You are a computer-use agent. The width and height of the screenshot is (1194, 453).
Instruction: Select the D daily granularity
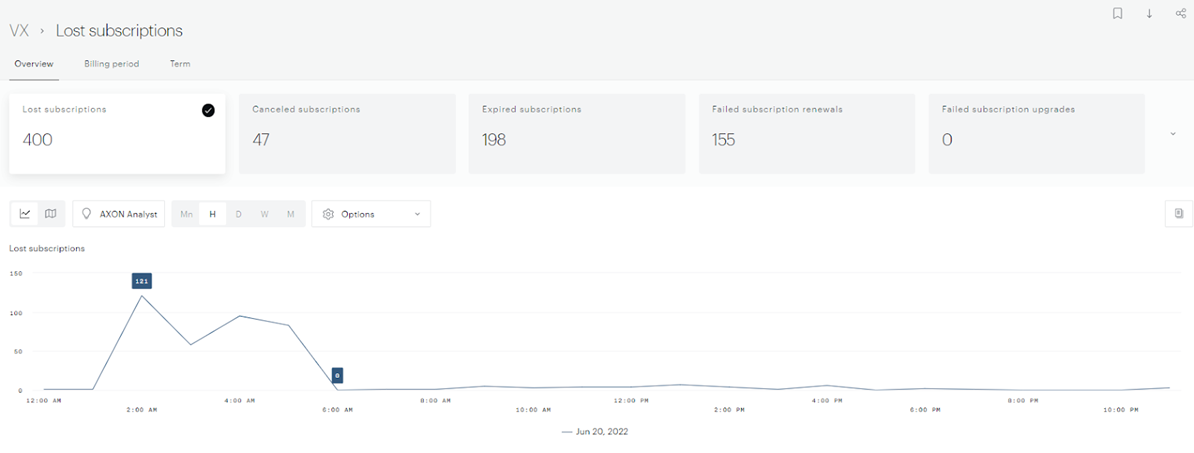[x=238, y=214]
